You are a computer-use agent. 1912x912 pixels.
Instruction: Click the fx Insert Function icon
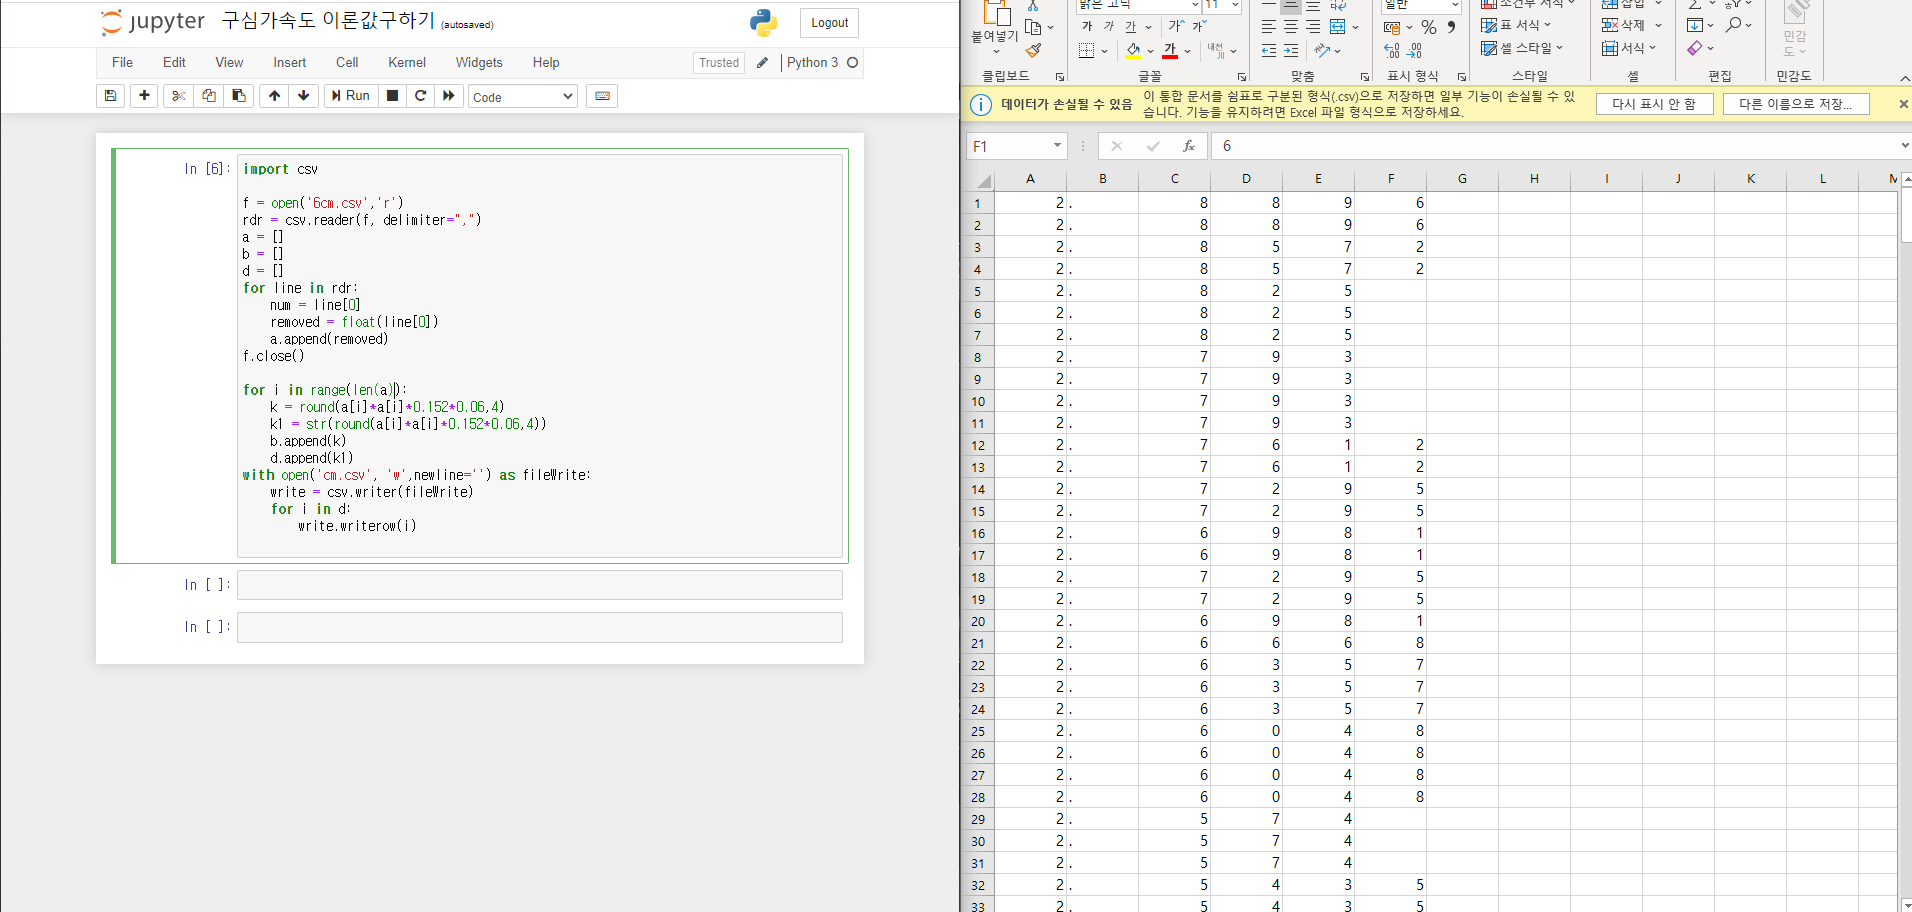[1188, 146]
